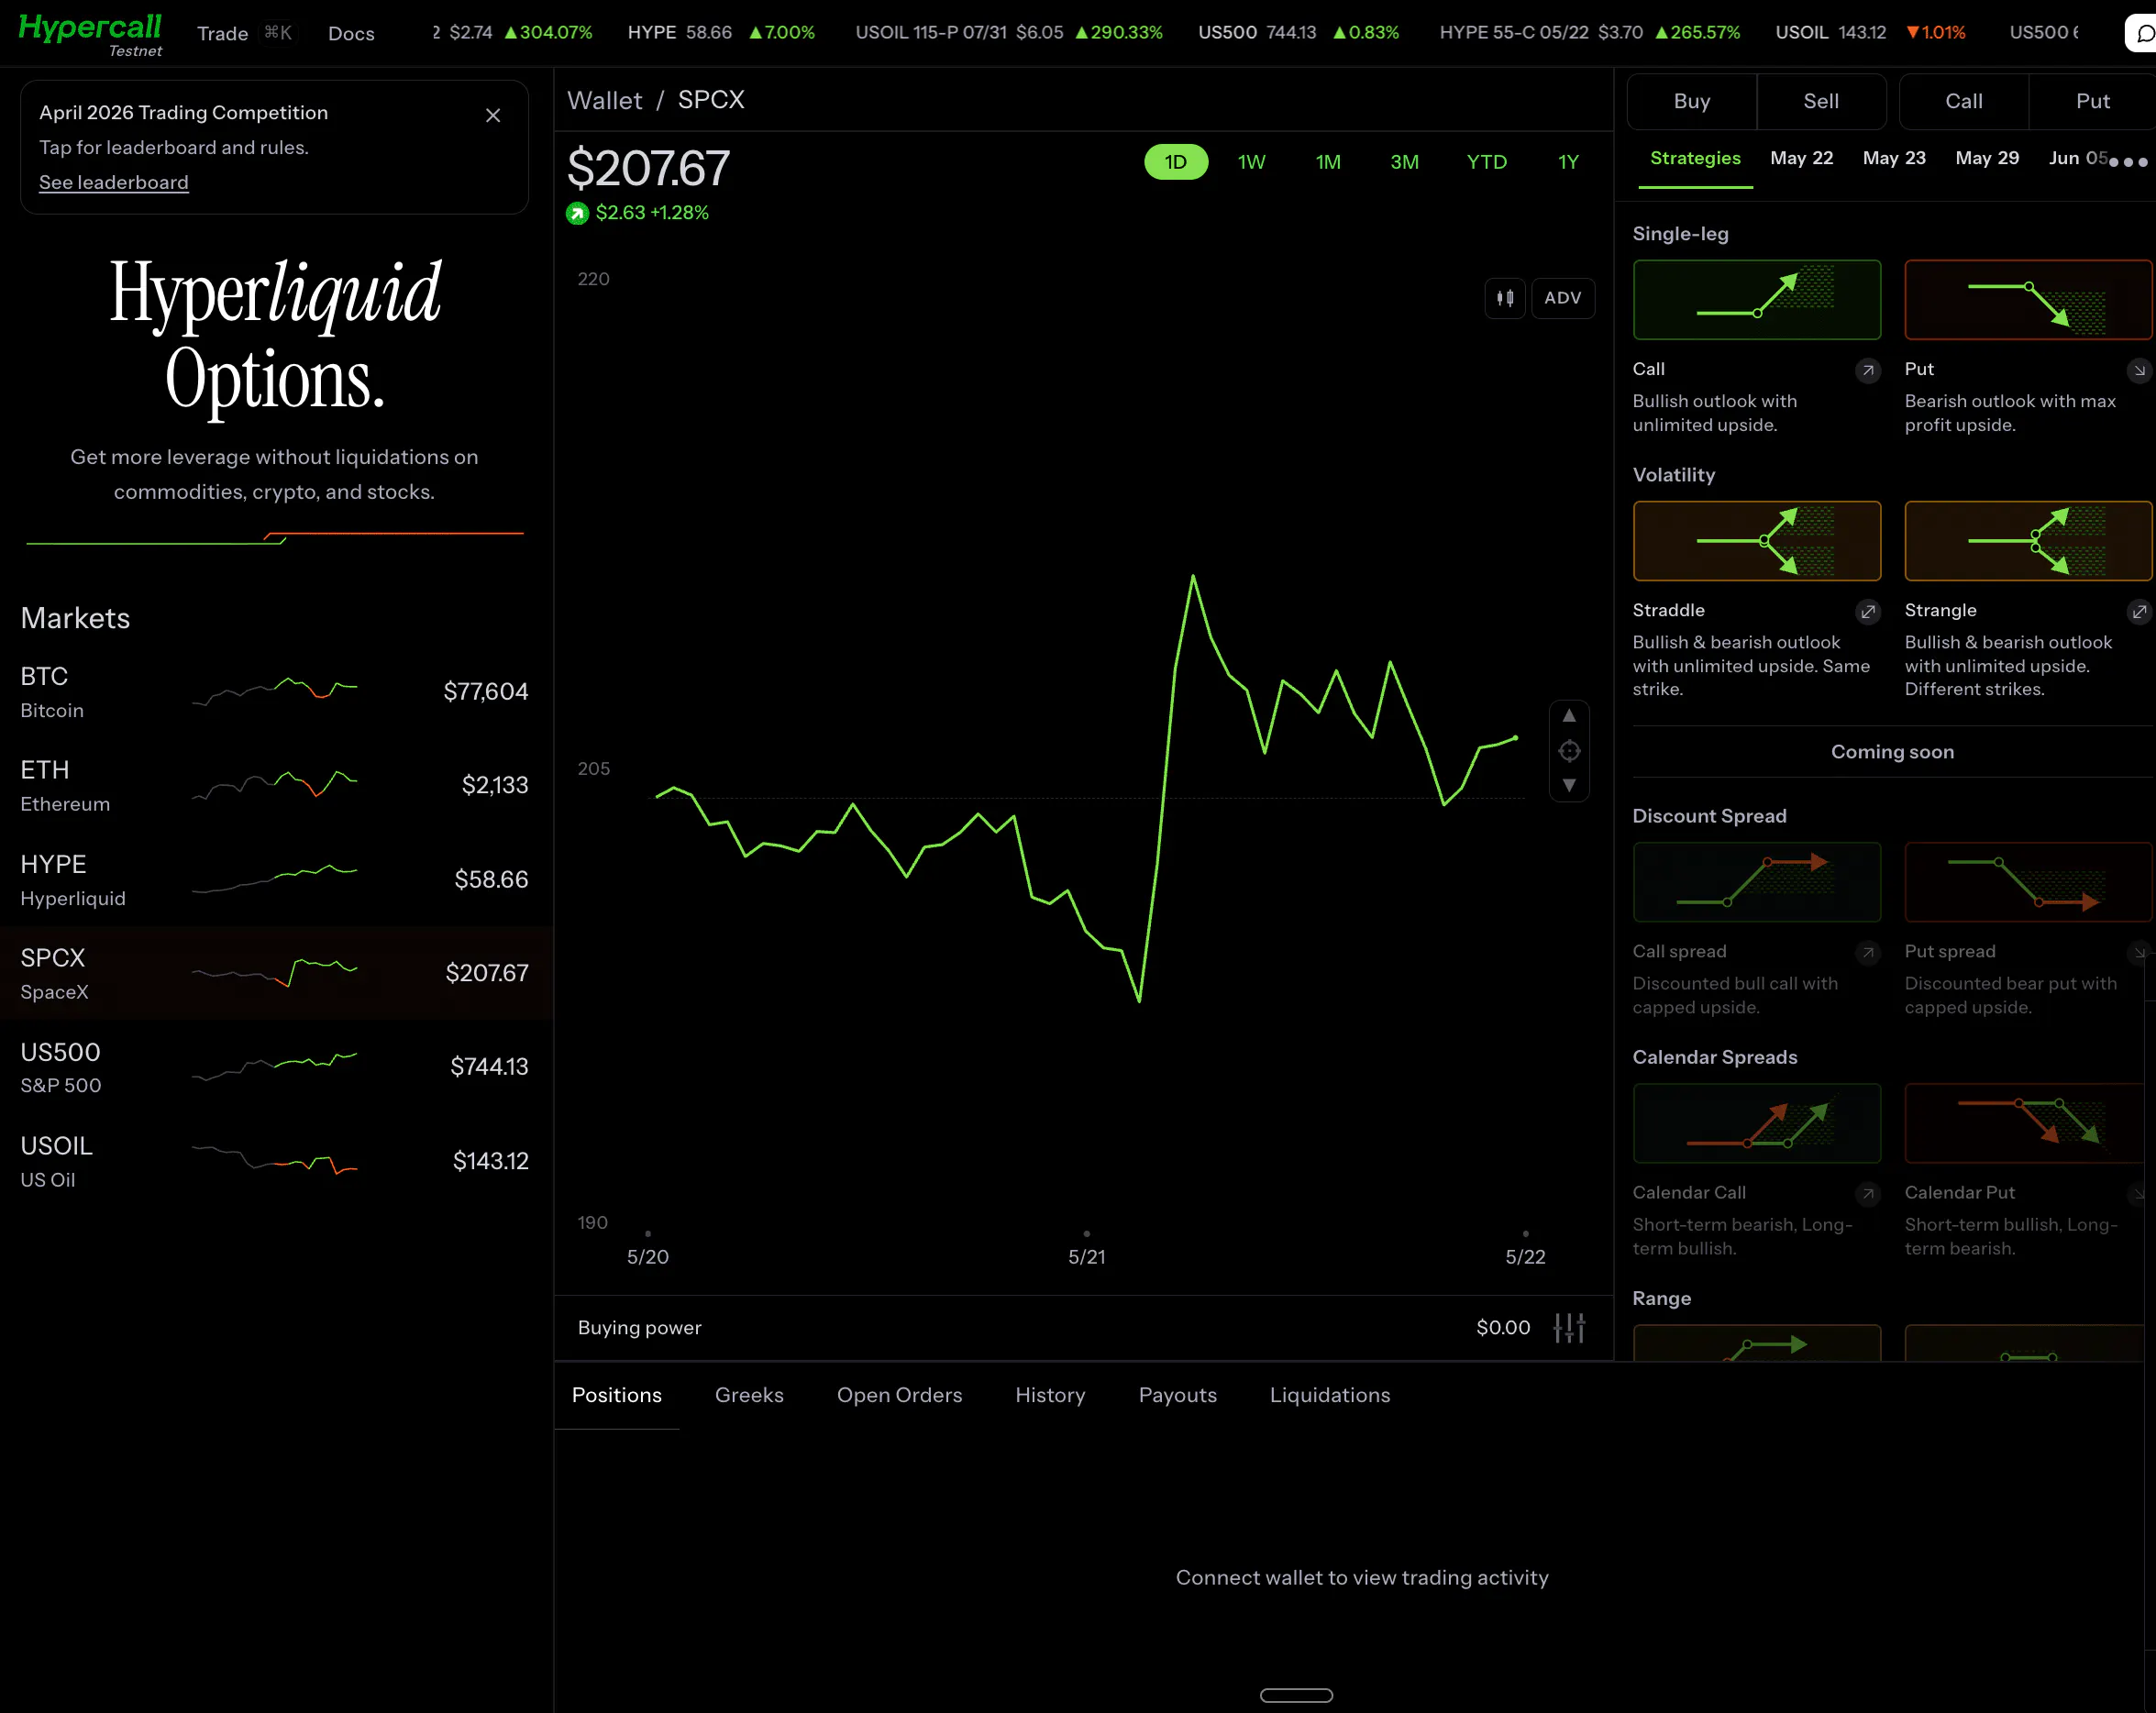Select the May 22 expiry tab
This screenshot has width=2156, height=1713.
[x=1801, y=158]
